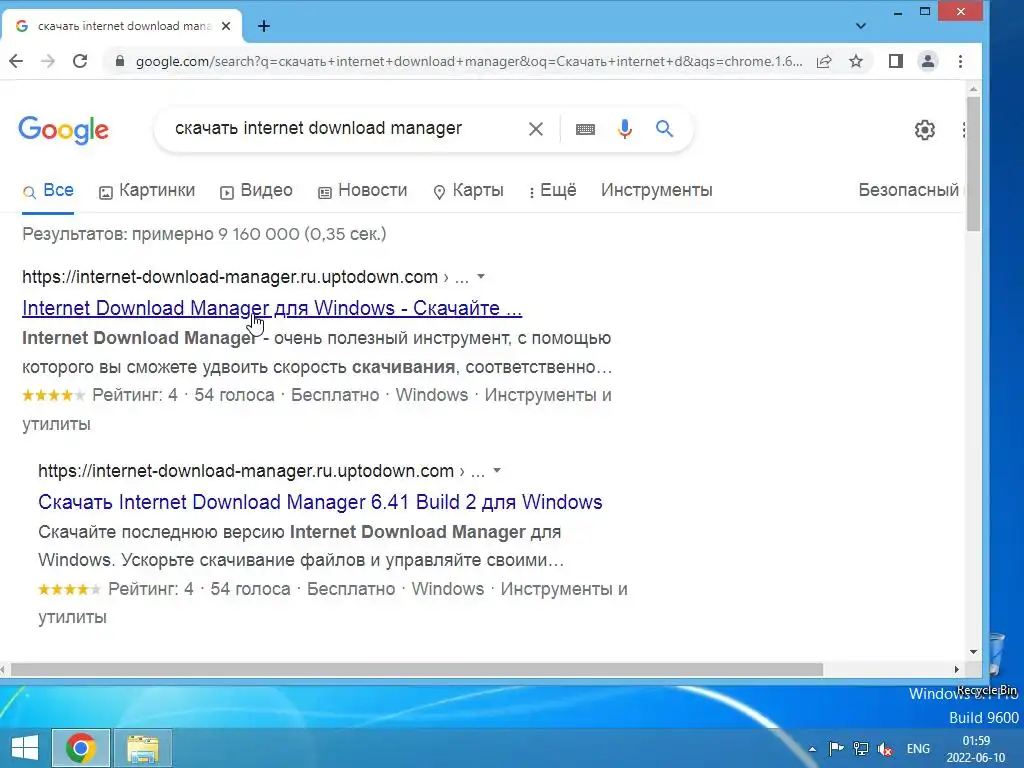Share this page from address bar
The width and height of the screenshot is (1024, 768).
[824, 61]
